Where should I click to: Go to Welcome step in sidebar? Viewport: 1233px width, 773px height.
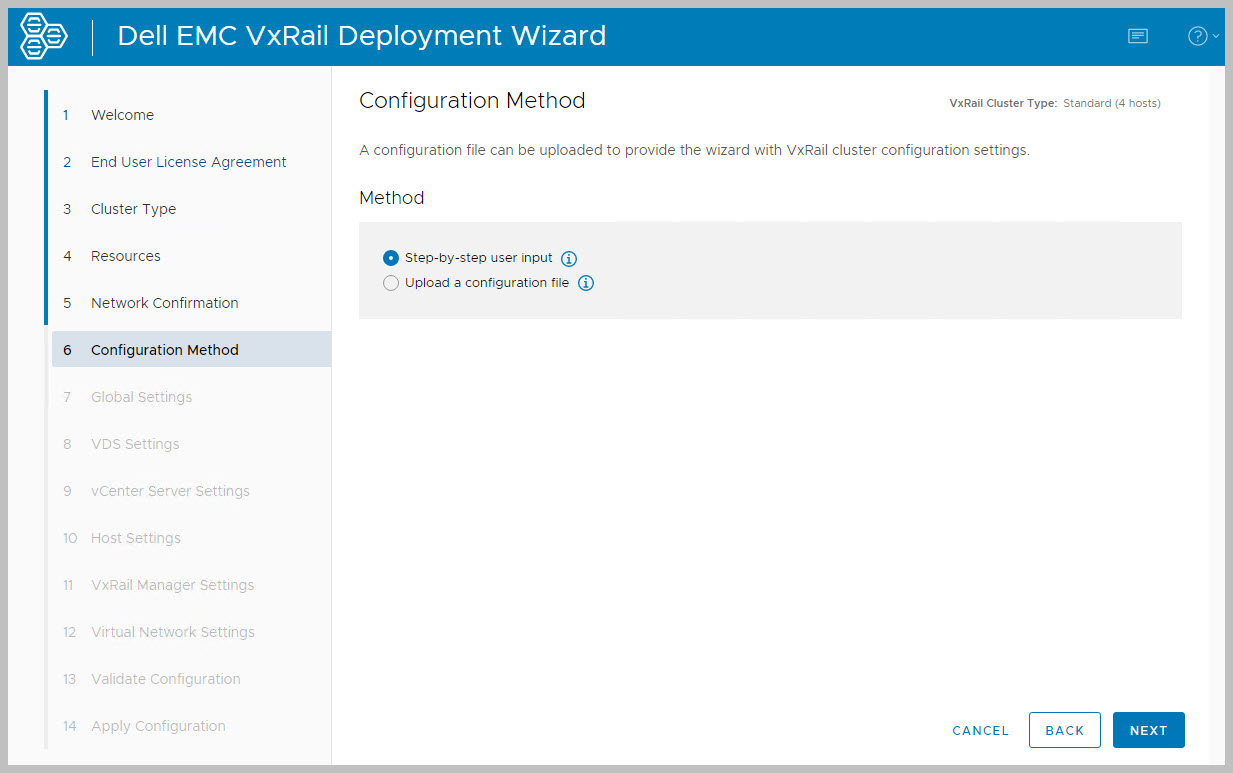[x=122, y=115]
